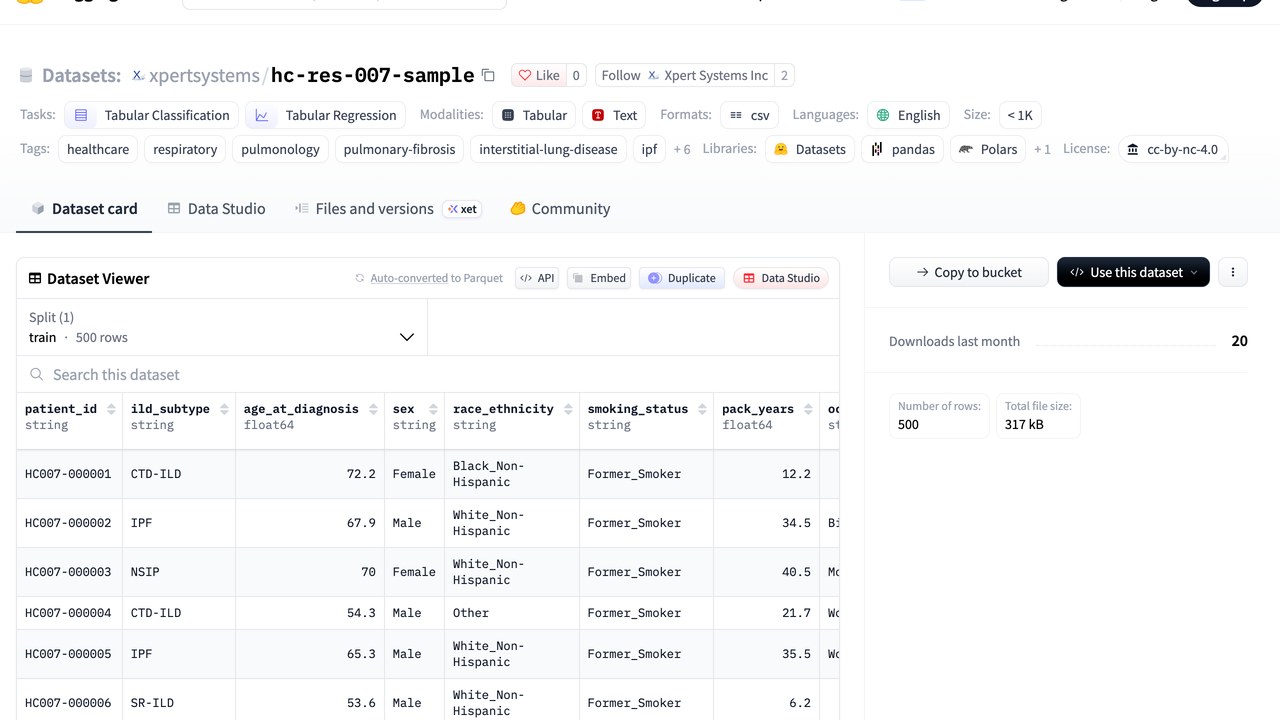Viewport: 1280px width, 720px height.
Task: Sort by the race_ethnicity column arrows
Action: 568,409
